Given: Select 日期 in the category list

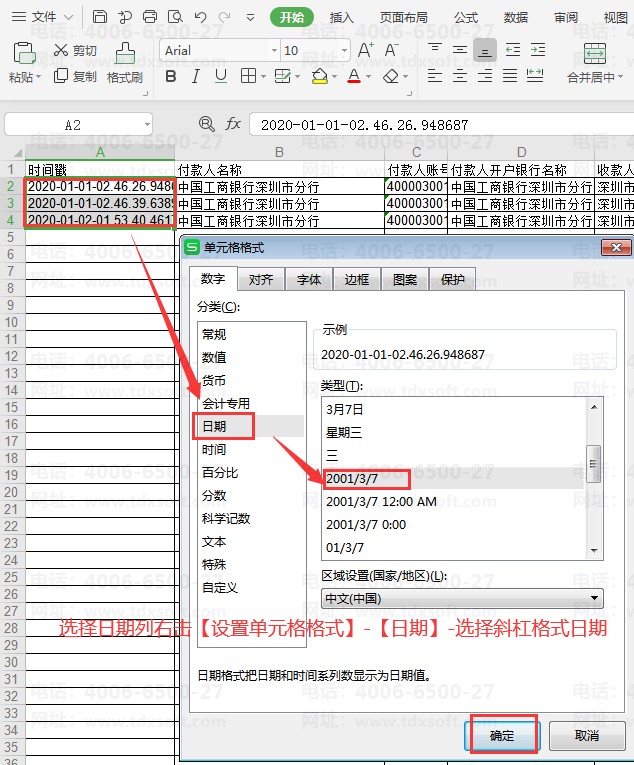Looking at the screenshot, I should 214,426.
